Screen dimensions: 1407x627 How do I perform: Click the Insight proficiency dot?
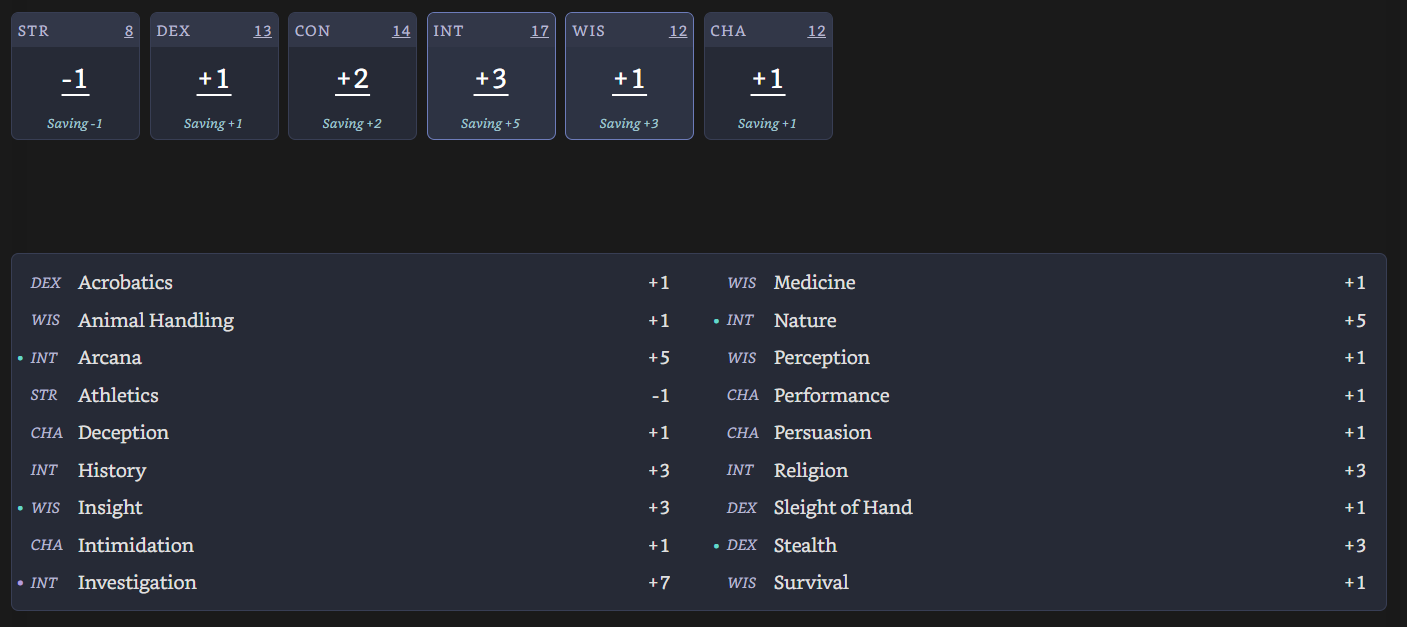[x=20, y=508]
